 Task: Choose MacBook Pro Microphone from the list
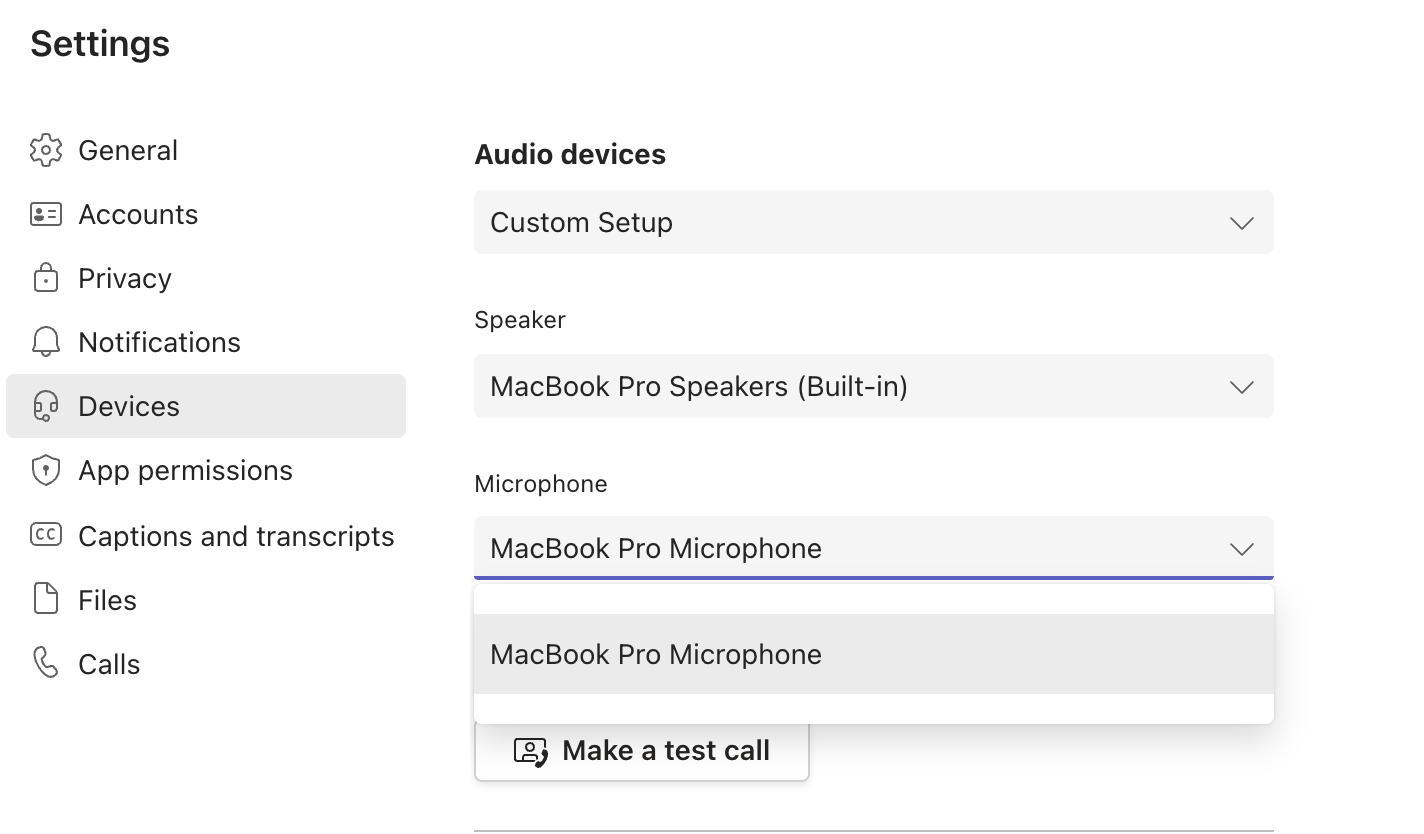(656, 654)
